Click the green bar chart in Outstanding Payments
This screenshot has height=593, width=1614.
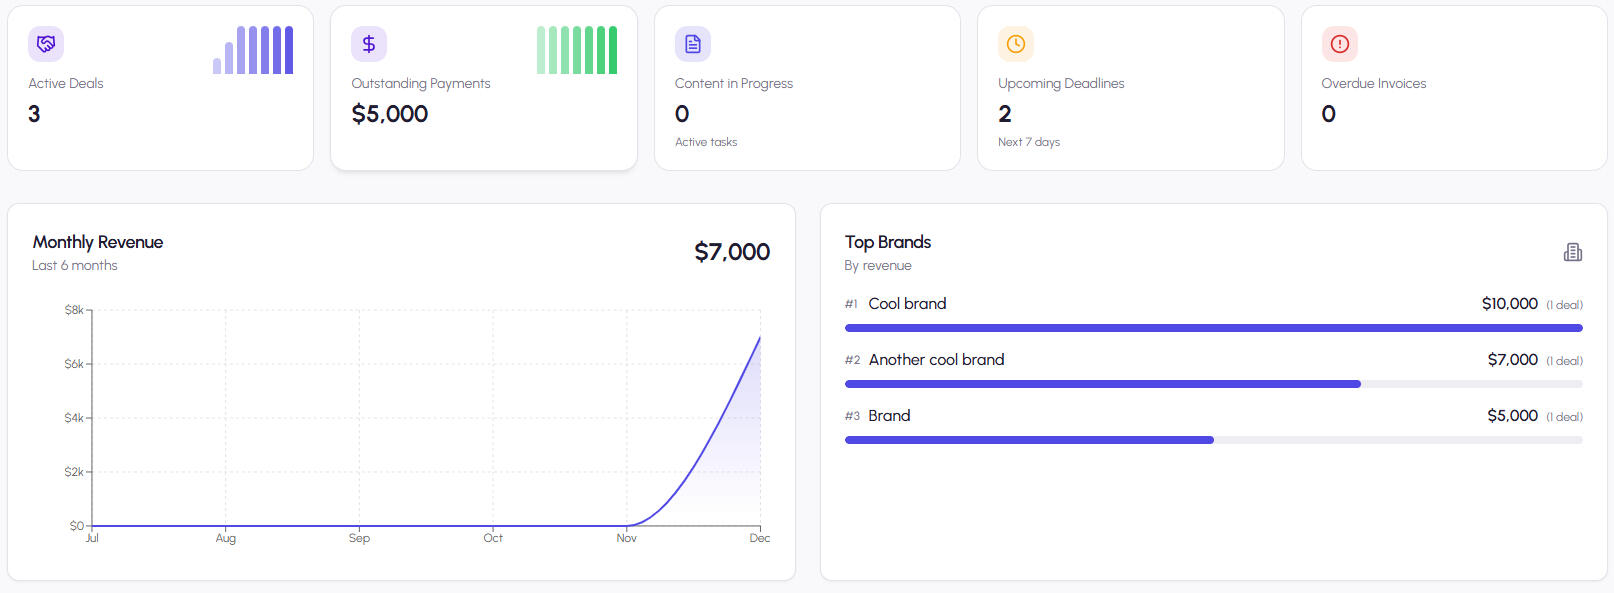(x=577, y=50)
